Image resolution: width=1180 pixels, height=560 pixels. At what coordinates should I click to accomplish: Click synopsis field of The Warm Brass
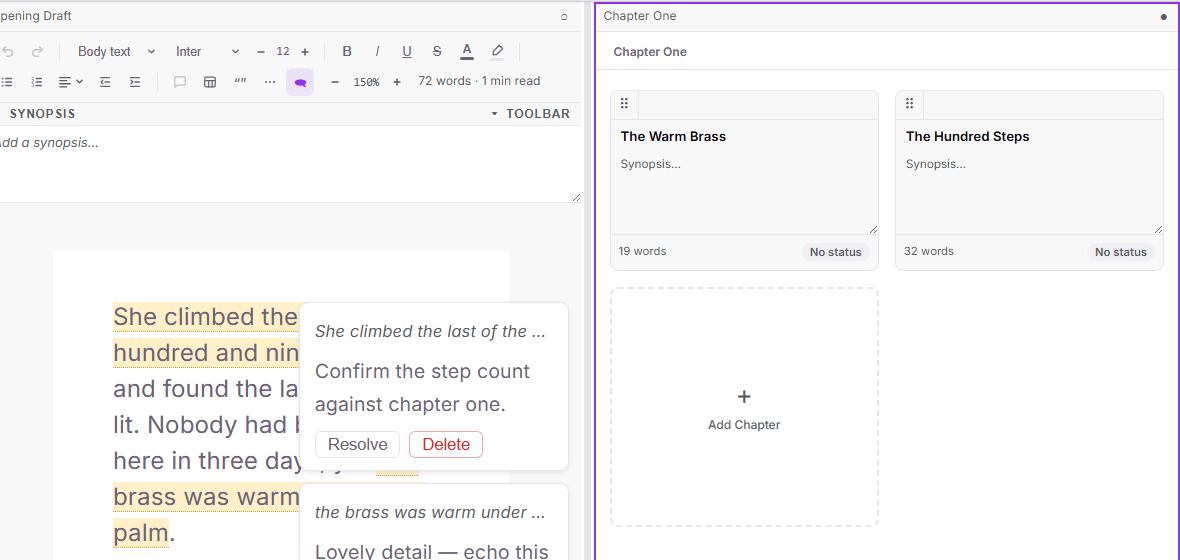744,193
